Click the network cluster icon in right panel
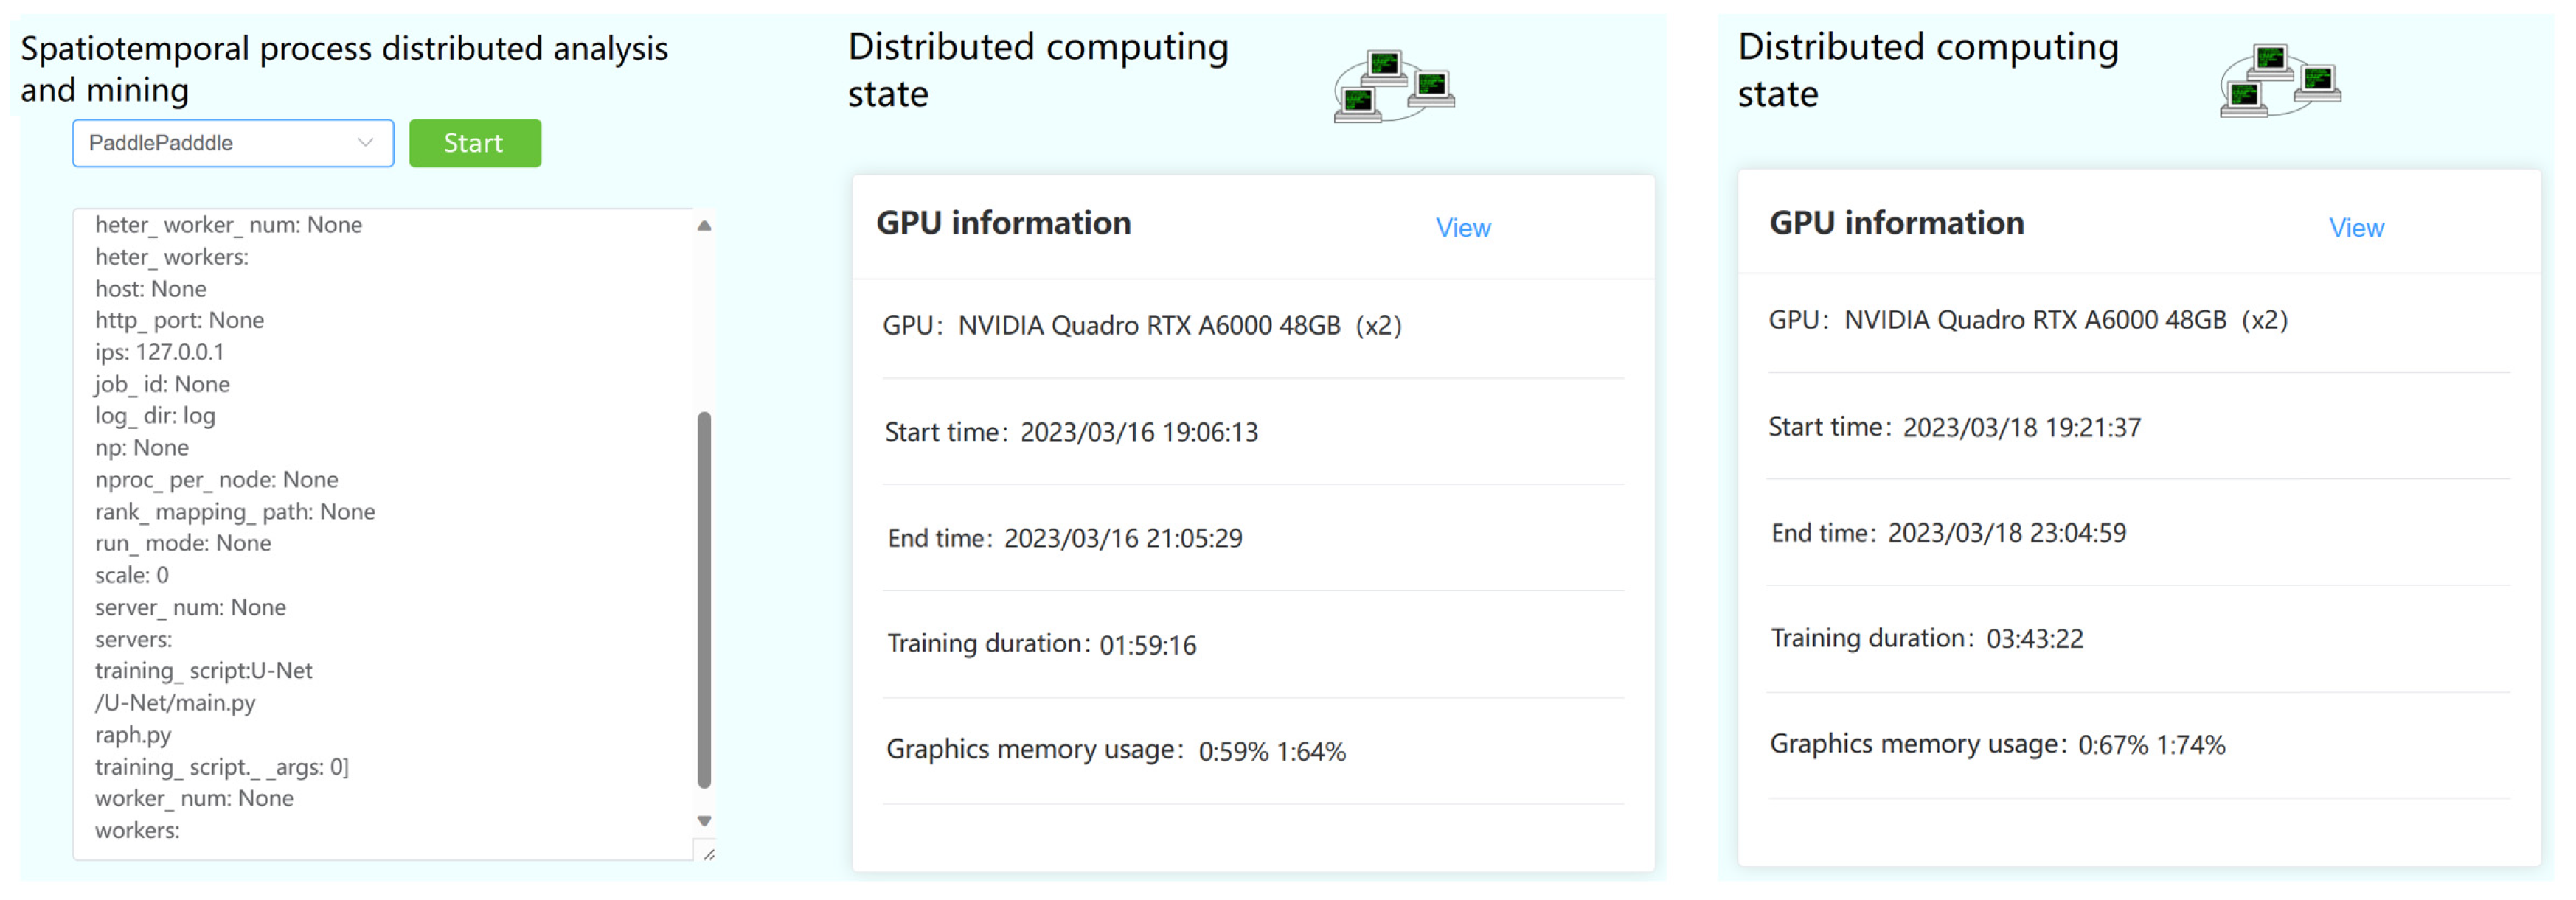The image size is (2576, 900). (2280, 80)
